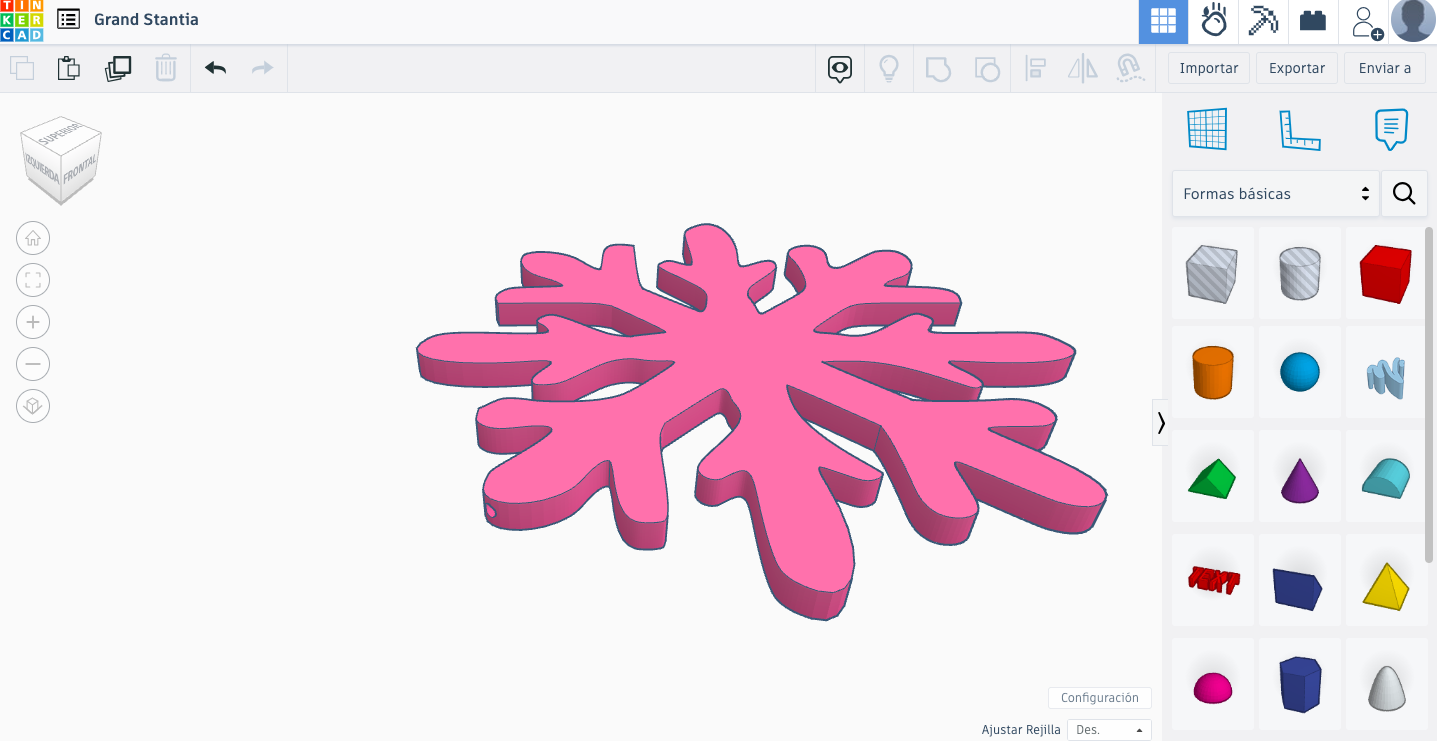The image size is (1437, 741).
Task: Toggle the Notes panel icon
Action: pos(1390,128)
